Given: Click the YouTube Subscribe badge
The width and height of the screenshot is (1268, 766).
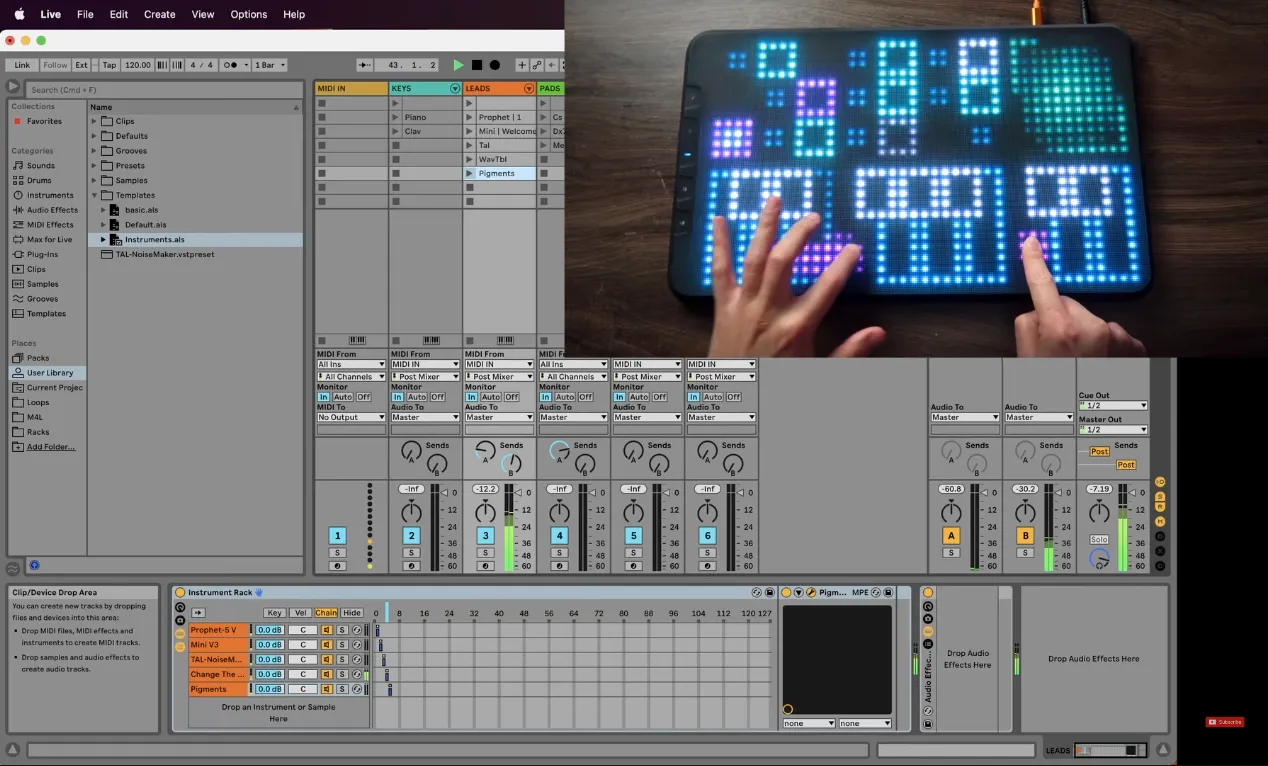Looking at the screenshot, I should (x=1225, y=722).
